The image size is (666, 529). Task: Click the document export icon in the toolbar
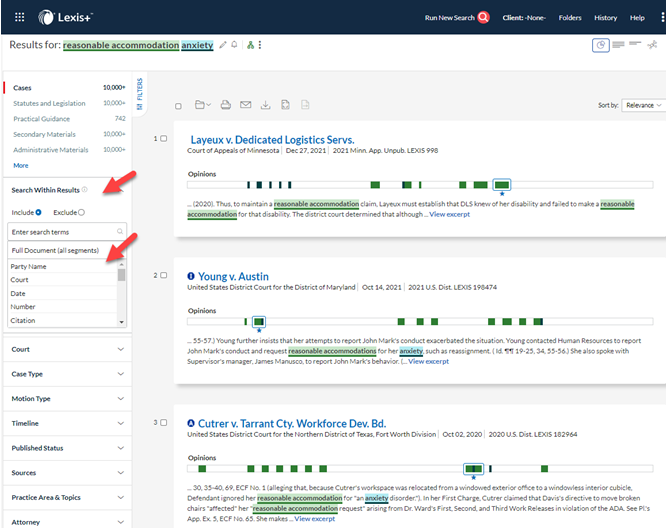(285, 105)
